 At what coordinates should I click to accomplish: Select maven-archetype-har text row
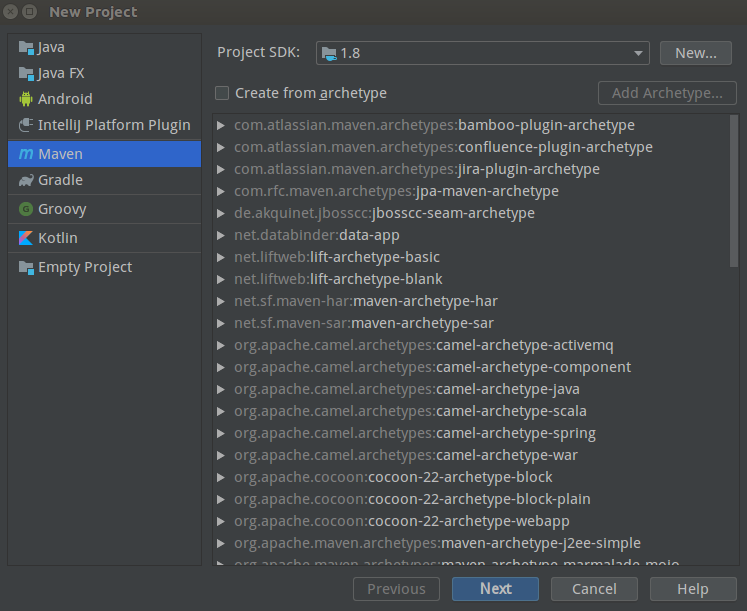click(366, 301)
